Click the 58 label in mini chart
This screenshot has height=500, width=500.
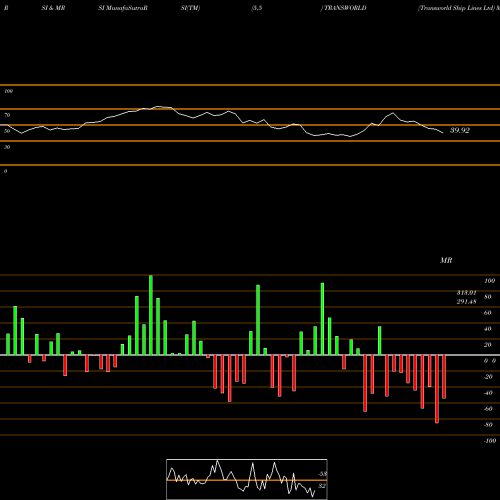pos(322,474)
